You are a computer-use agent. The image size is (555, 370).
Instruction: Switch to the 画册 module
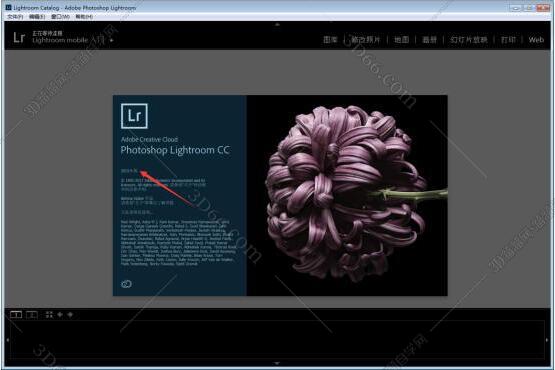[x=429, y=40]
